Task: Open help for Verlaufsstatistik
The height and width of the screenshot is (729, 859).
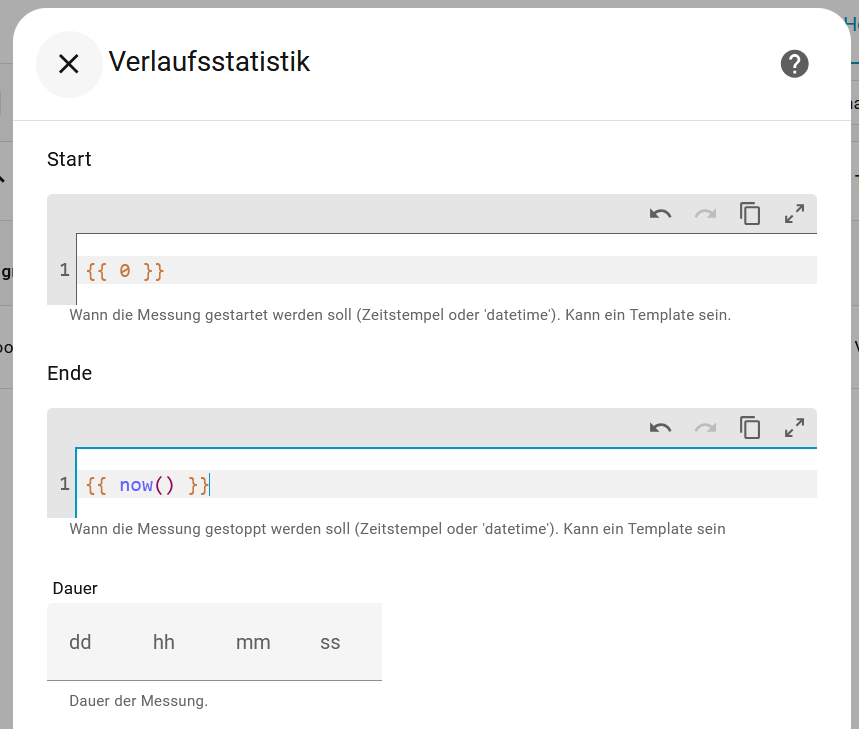Action: 794,64
